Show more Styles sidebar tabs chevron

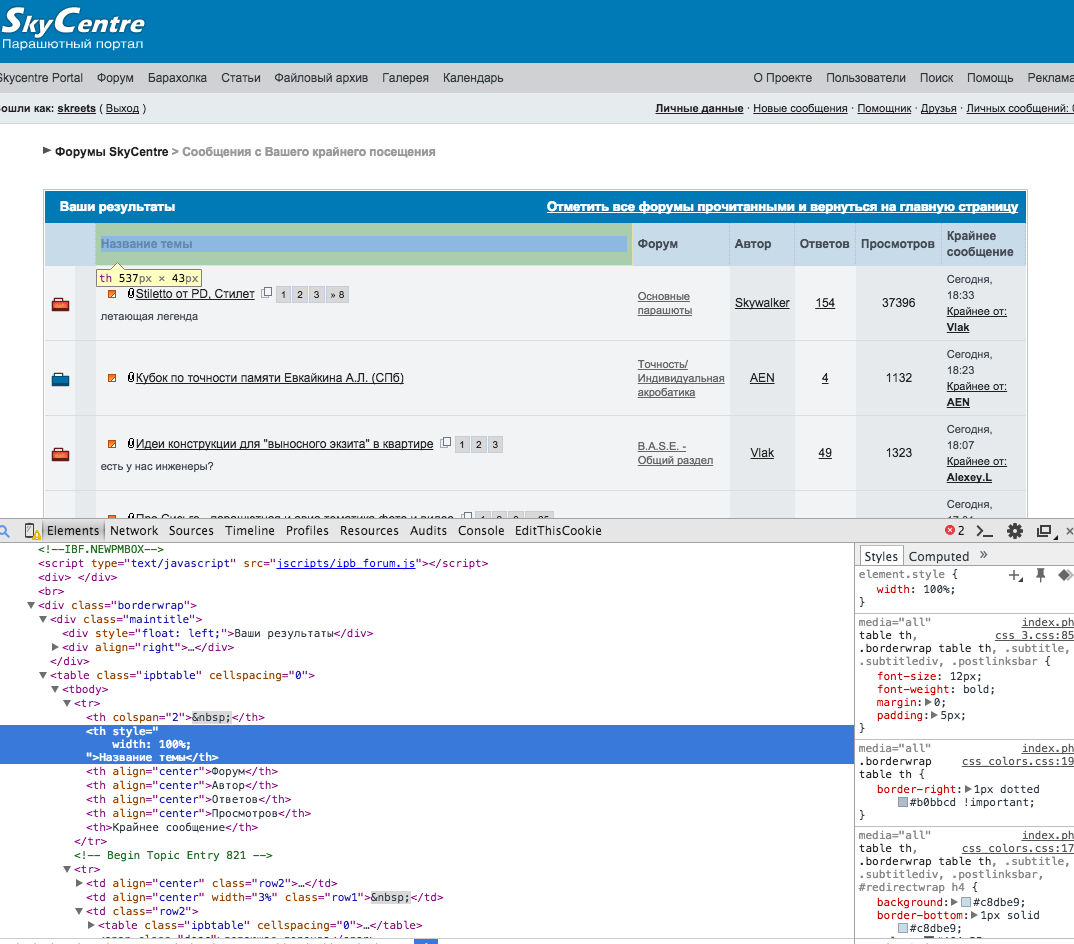984,555
